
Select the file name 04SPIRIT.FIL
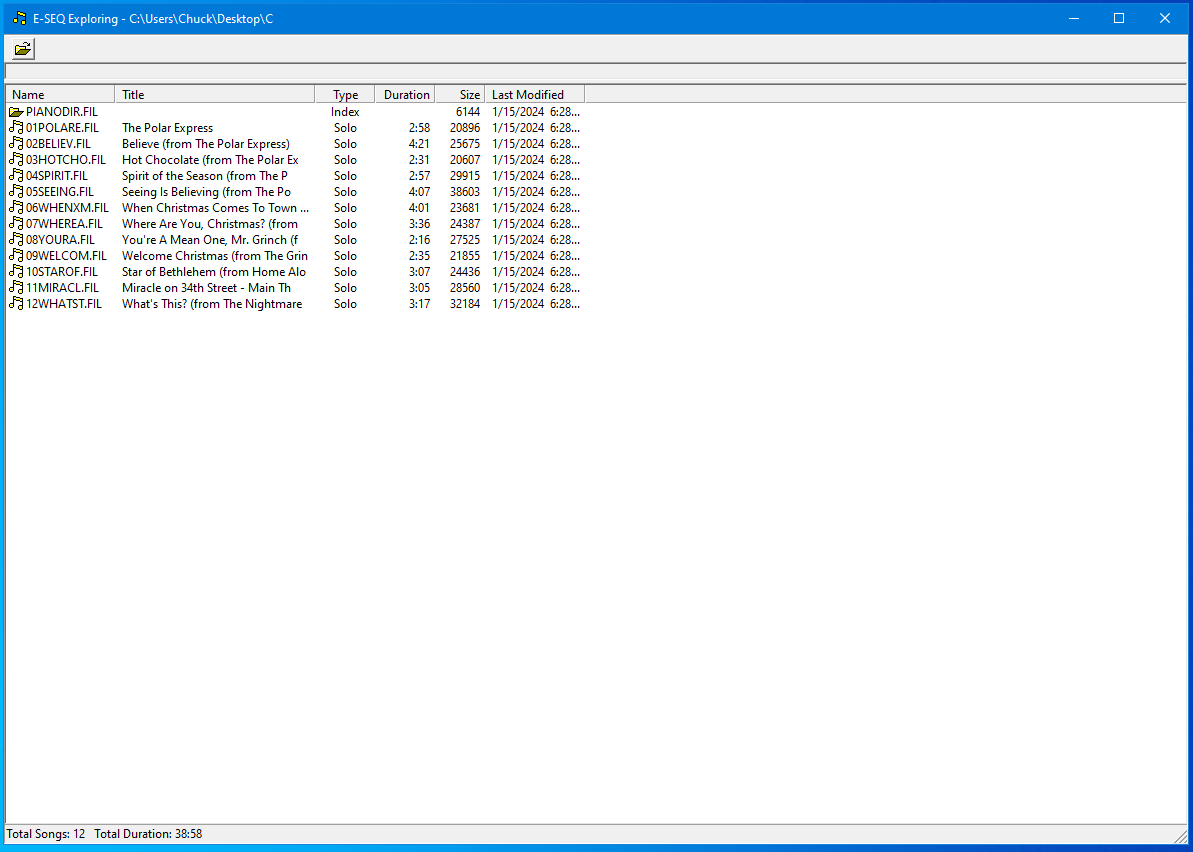(57, 176)
